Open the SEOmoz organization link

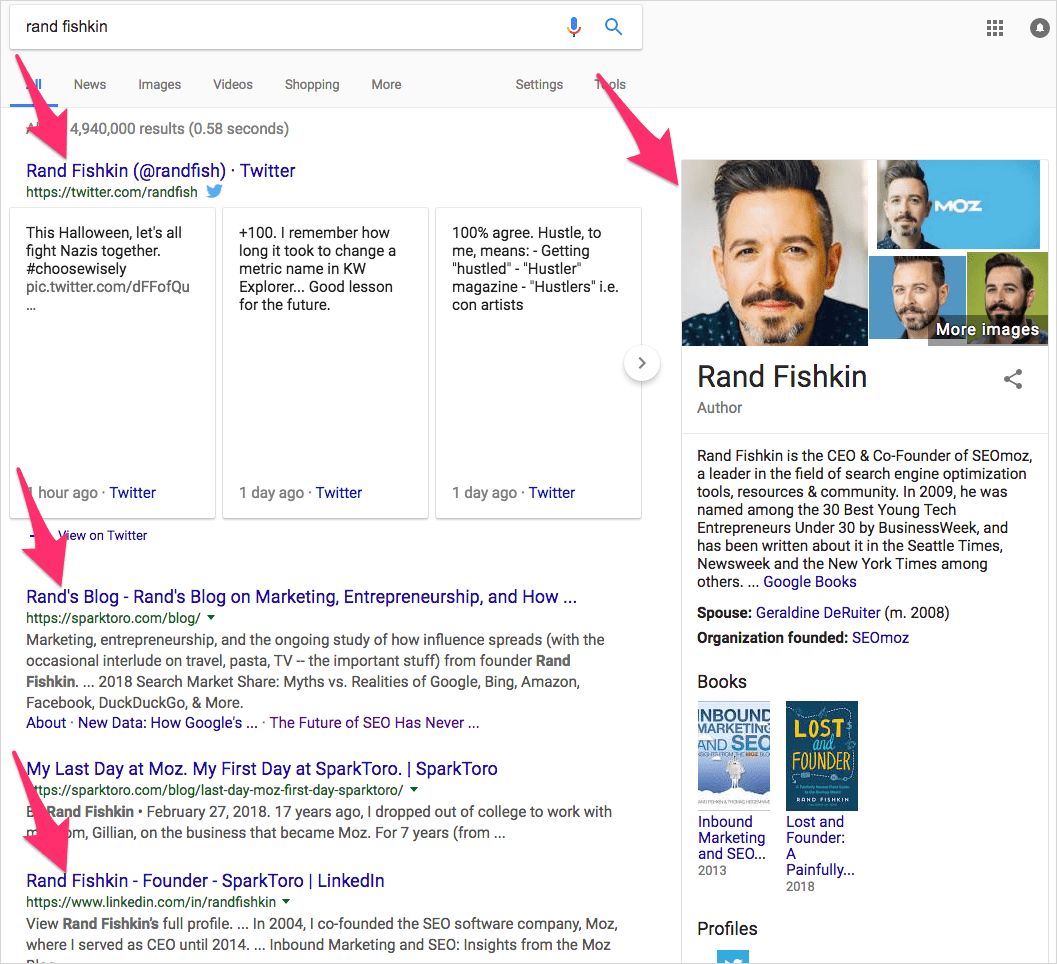880,638
